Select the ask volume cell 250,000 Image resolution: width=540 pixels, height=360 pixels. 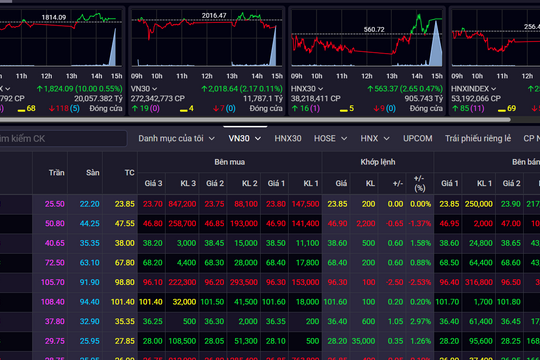pyautogui.click(x=479, y=204)
